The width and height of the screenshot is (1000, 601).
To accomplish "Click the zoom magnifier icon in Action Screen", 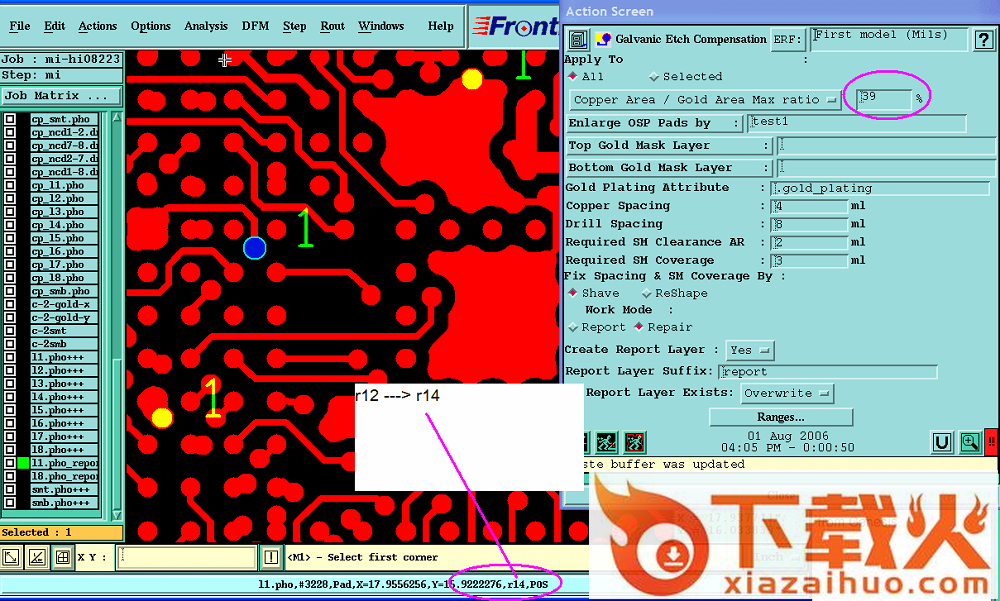I will (969, 442).
